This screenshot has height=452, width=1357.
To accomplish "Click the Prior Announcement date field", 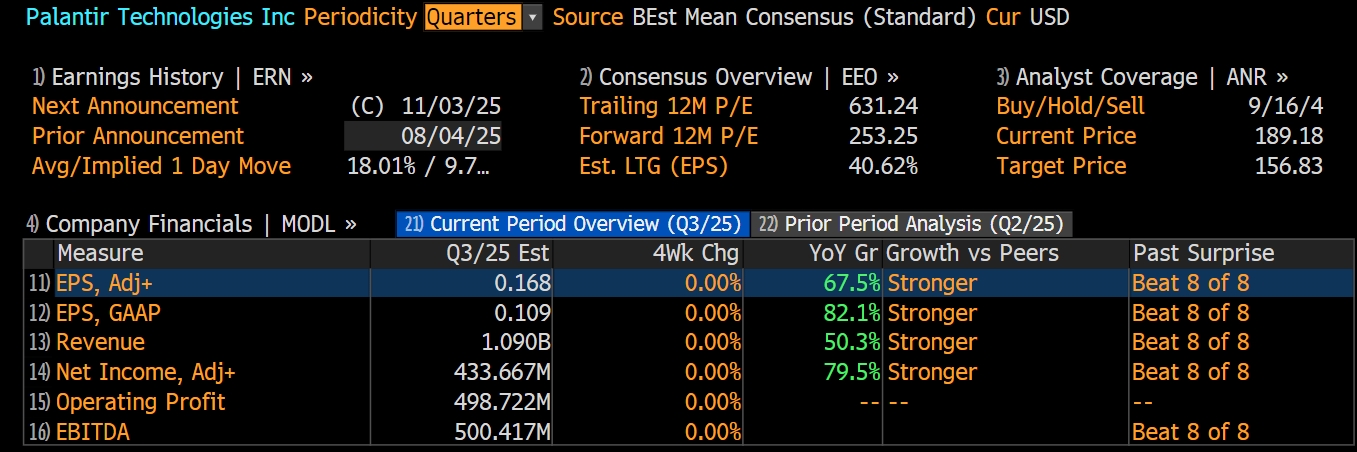I will pyautogui.click(x=423, y=136).
